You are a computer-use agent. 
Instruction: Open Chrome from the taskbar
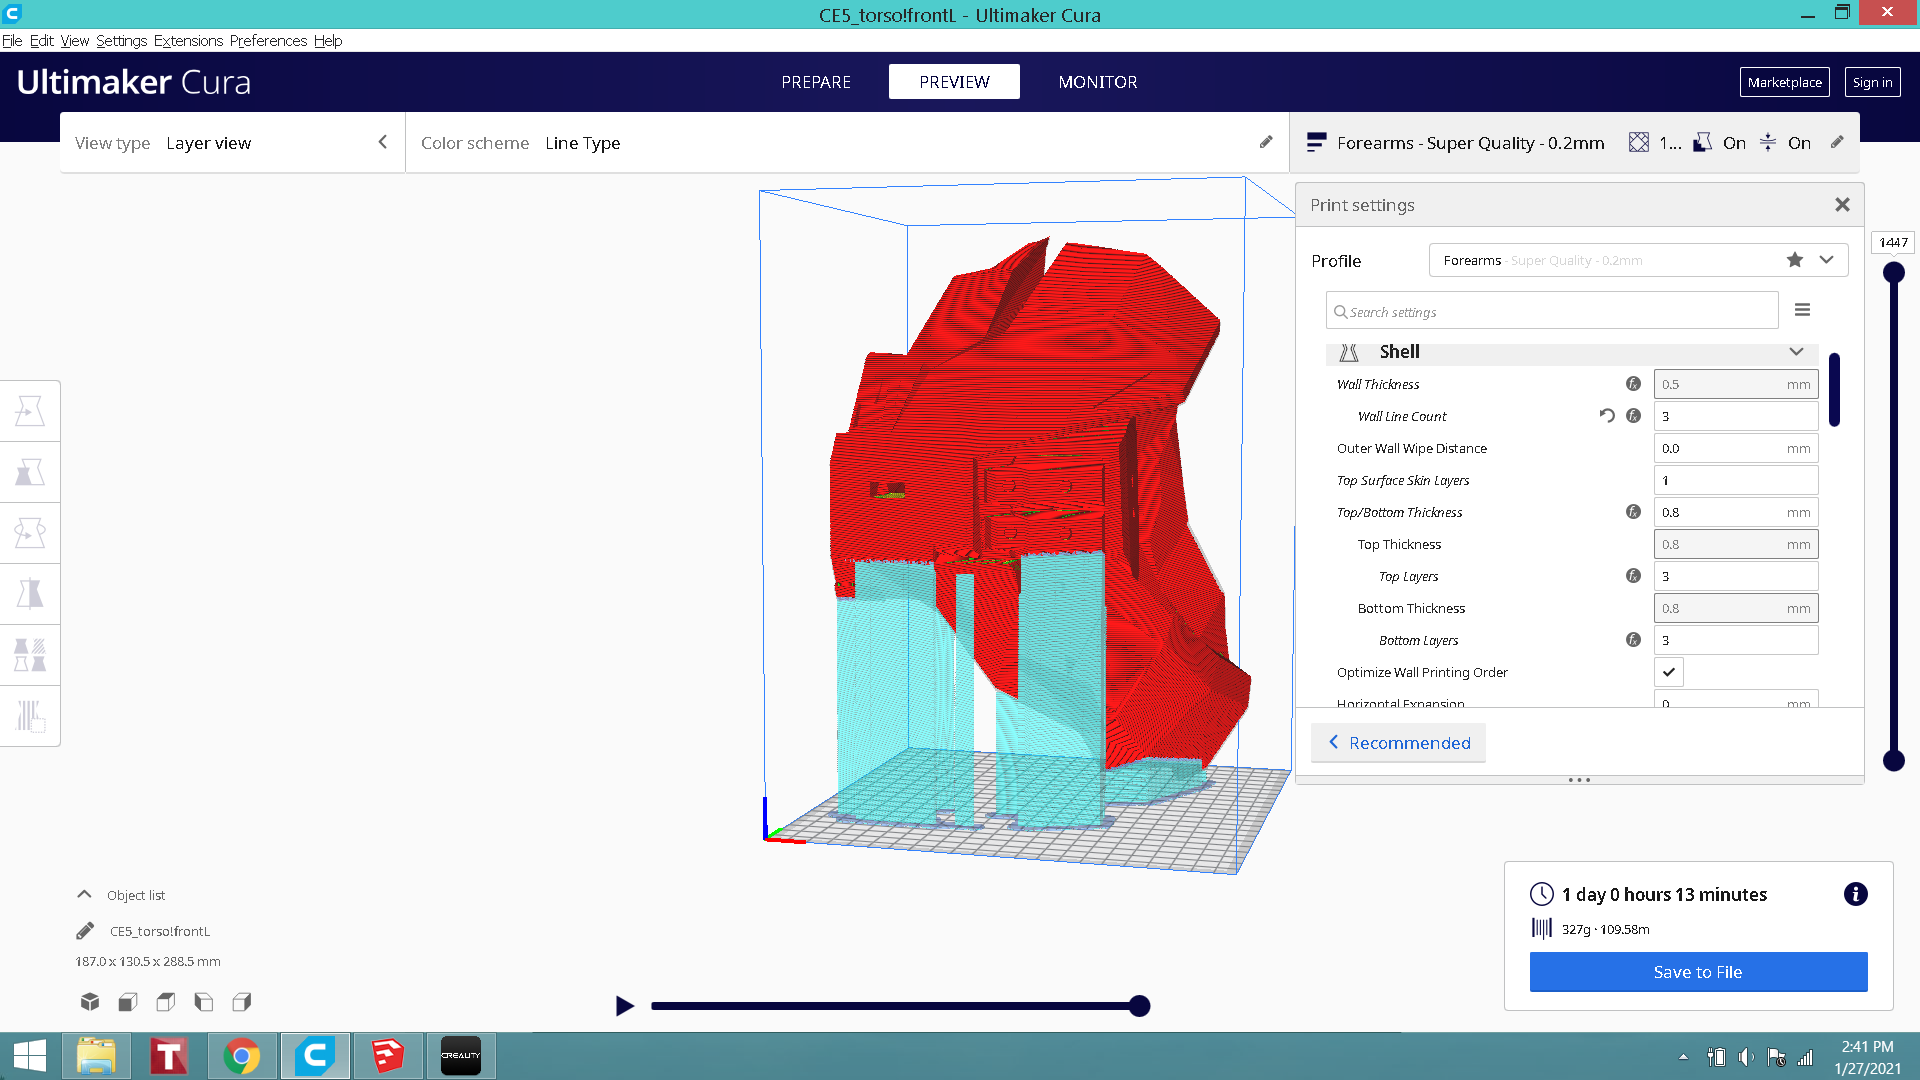(x=241, y=1056)
